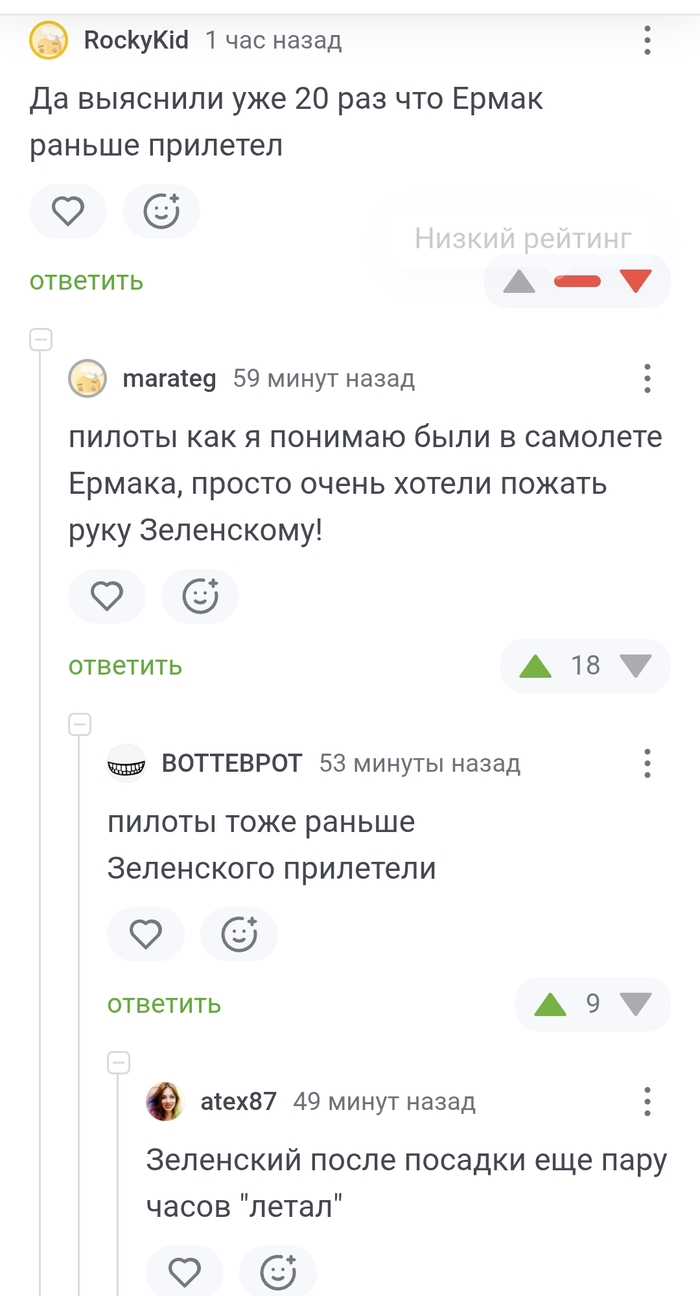700x1296 pixels.
Task: Click the heart icon under atex87's comment
Action: click(184, 1270)
